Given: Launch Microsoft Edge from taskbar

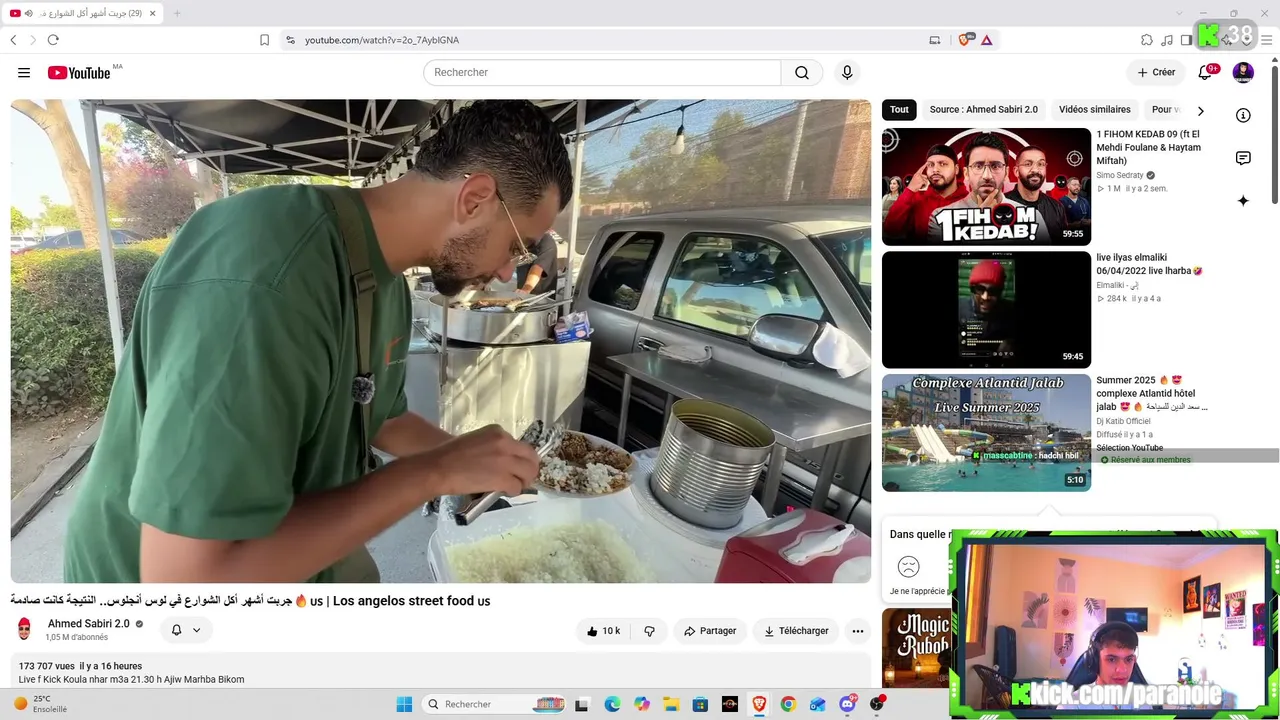Looking at the screenshot, I should [x=612, y=704].
